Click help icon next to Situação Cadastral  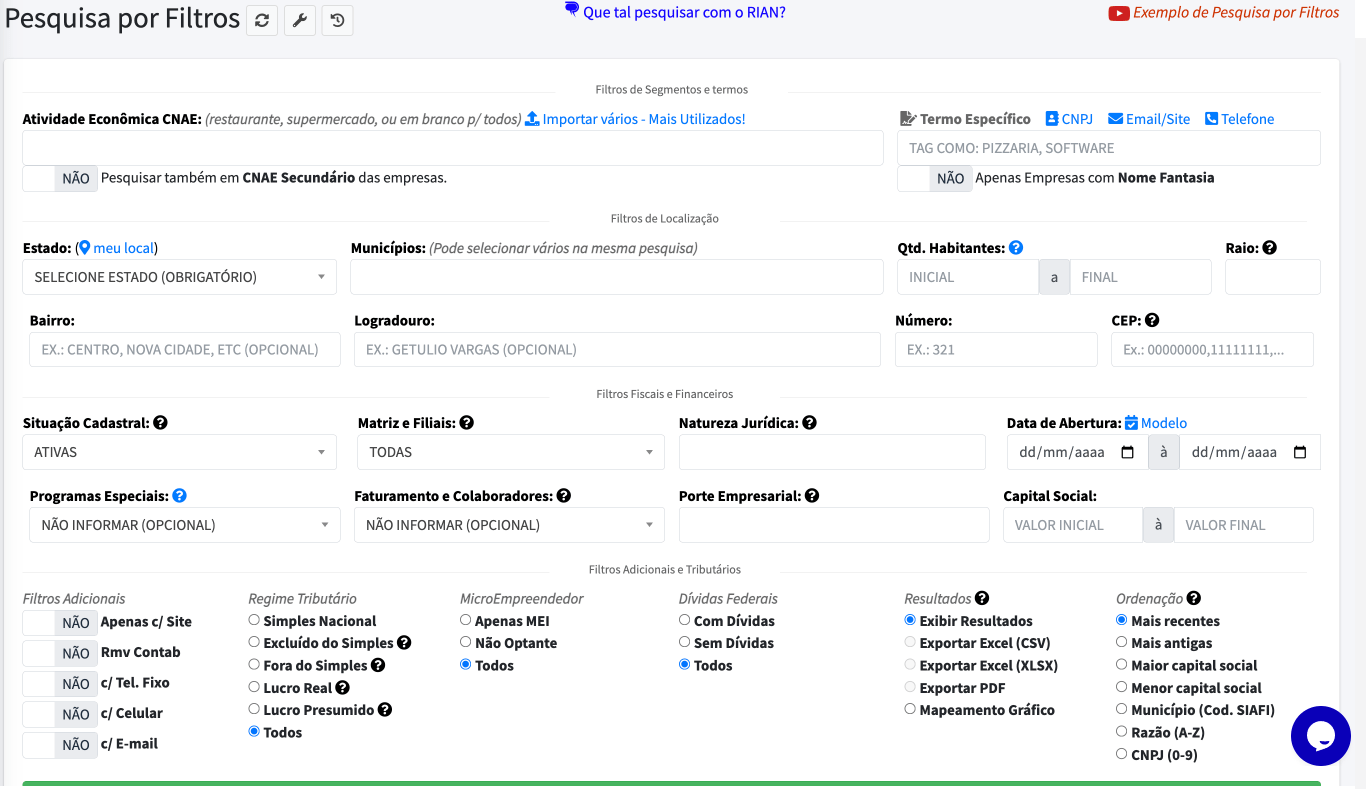[x=161, y=423]
